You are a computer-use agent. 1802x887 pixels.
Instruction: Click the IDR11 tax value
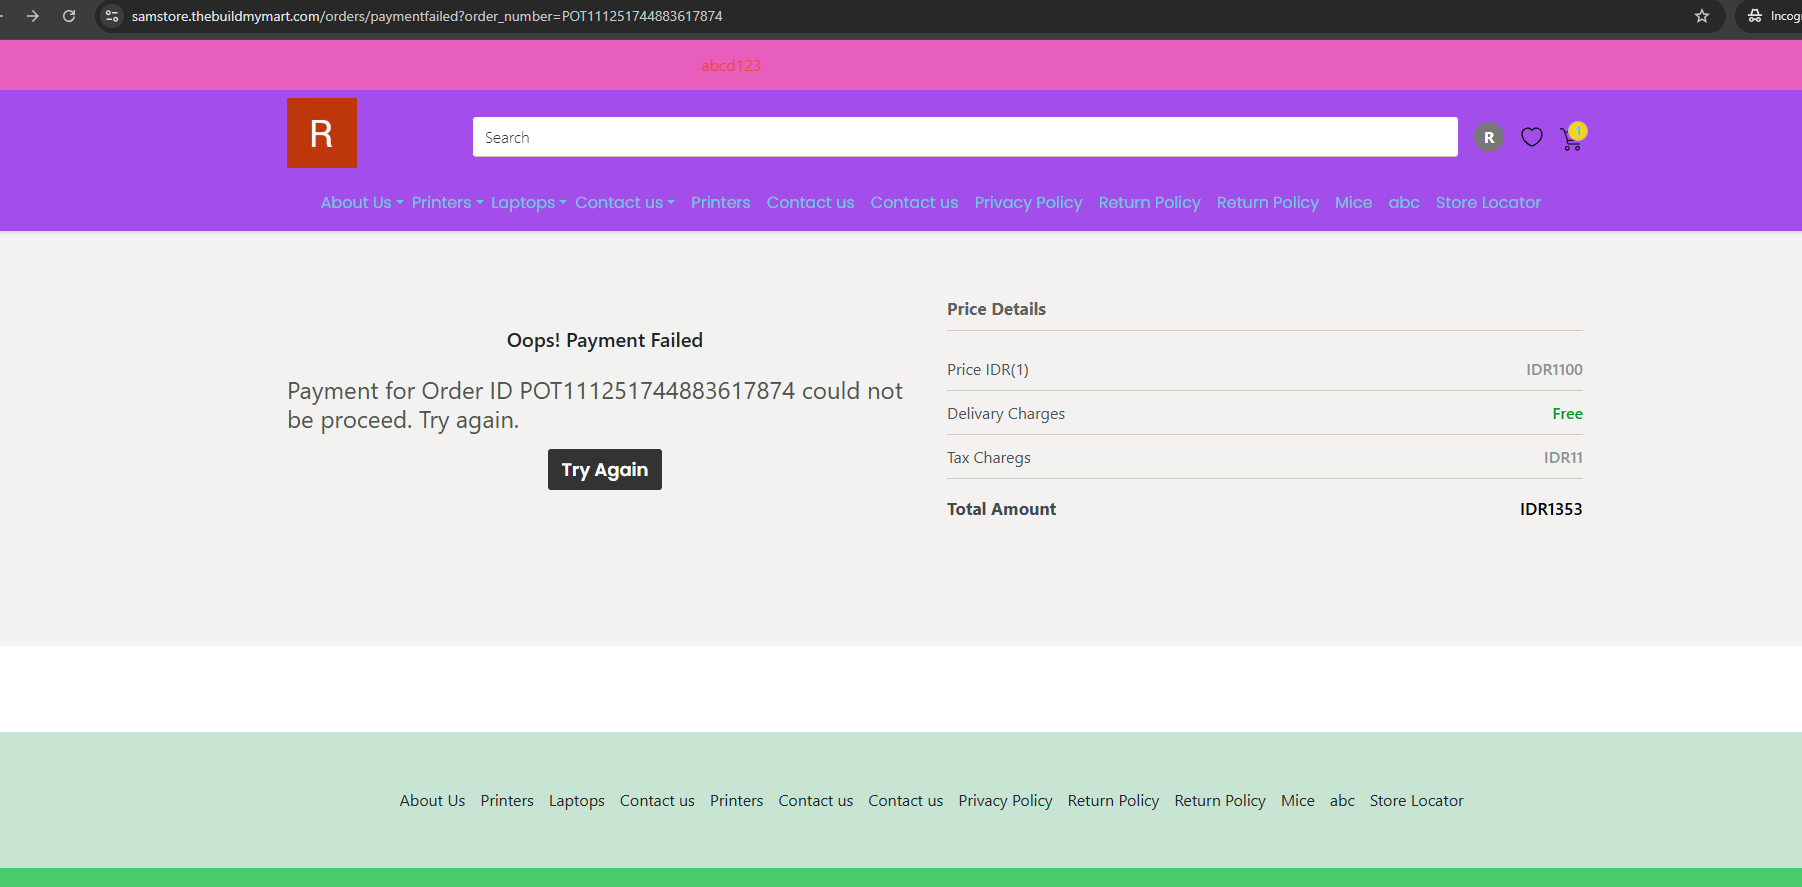(1563, 457)
